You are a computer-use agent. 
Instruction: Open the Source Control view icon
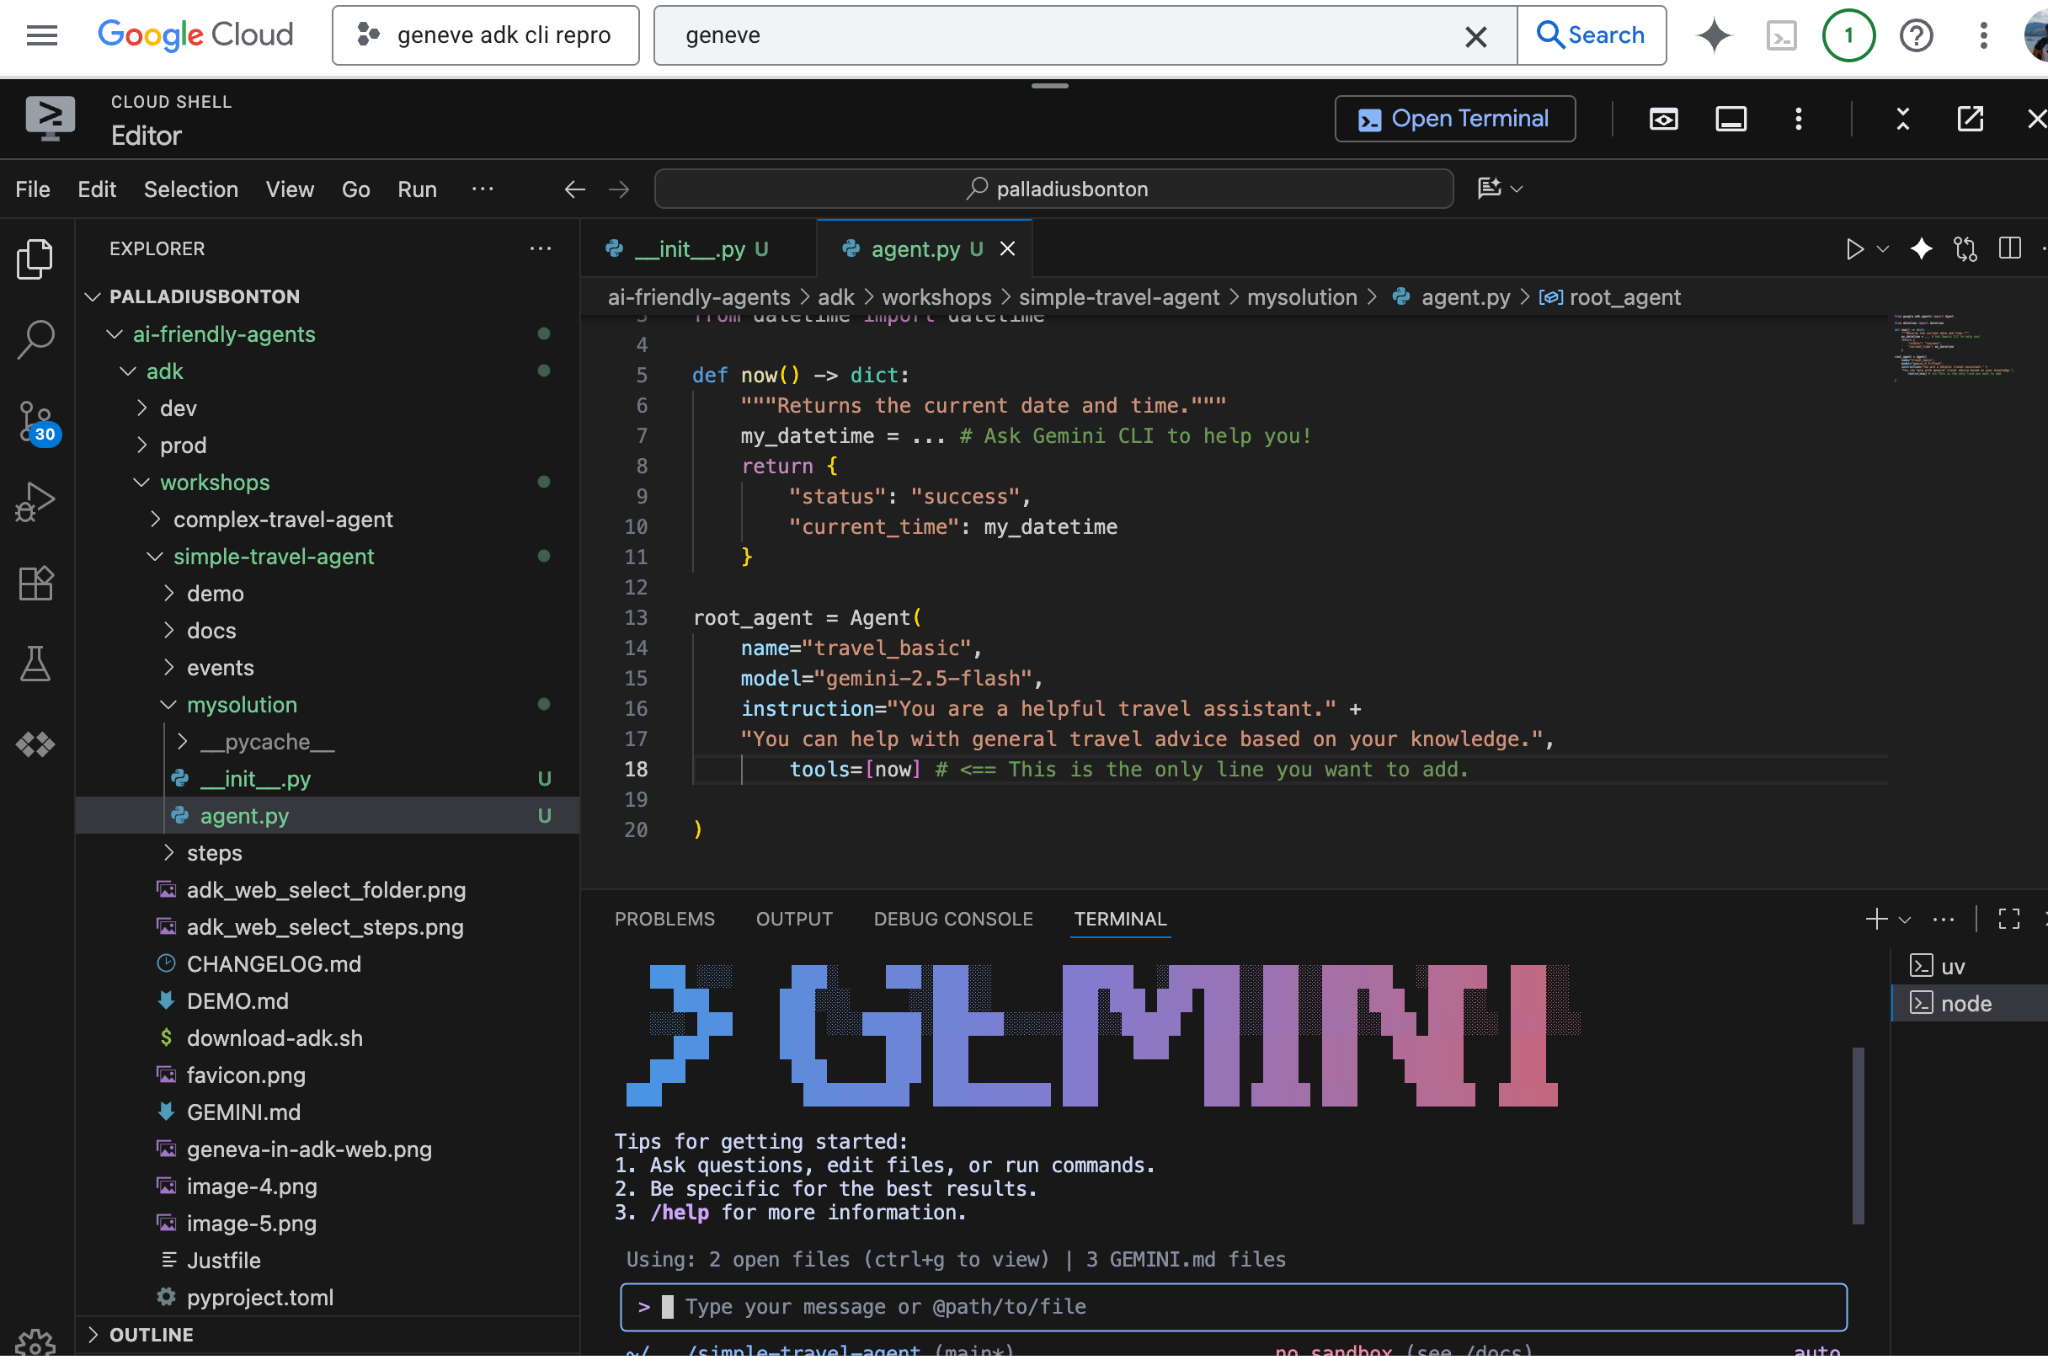pyautogui.click(x=36, y=421)
